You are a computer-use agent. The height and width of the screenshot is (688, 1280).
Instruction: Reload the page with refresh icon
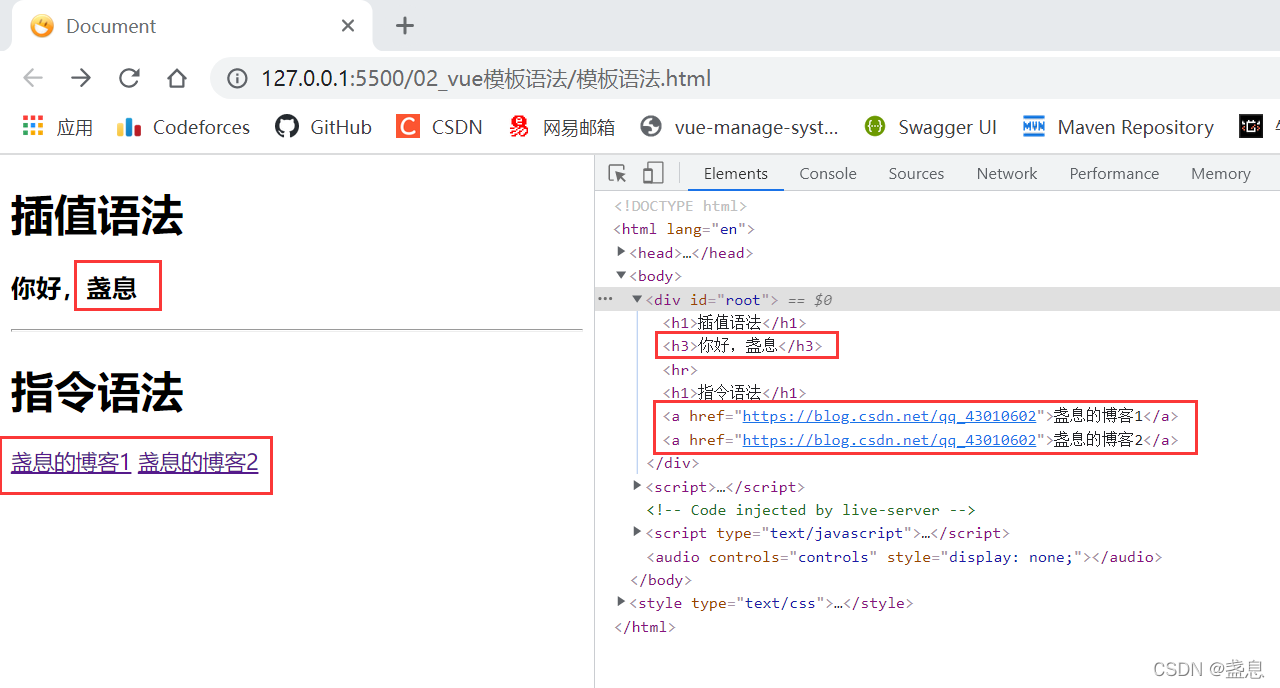(x=129, y=78)
